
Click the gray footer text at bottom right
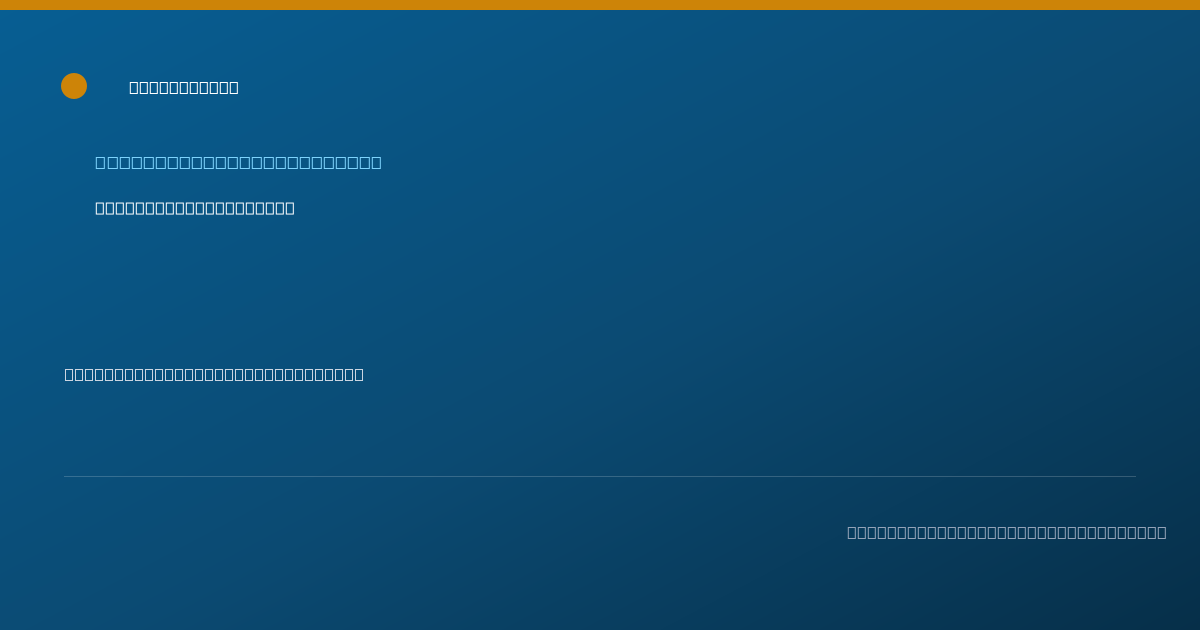pos(1007,532)
